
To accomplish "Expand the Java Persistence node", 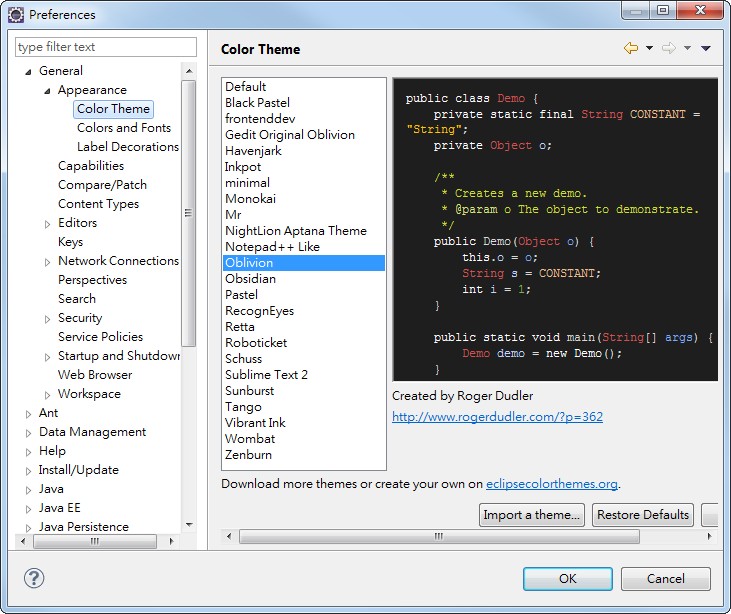I will 28,528.
